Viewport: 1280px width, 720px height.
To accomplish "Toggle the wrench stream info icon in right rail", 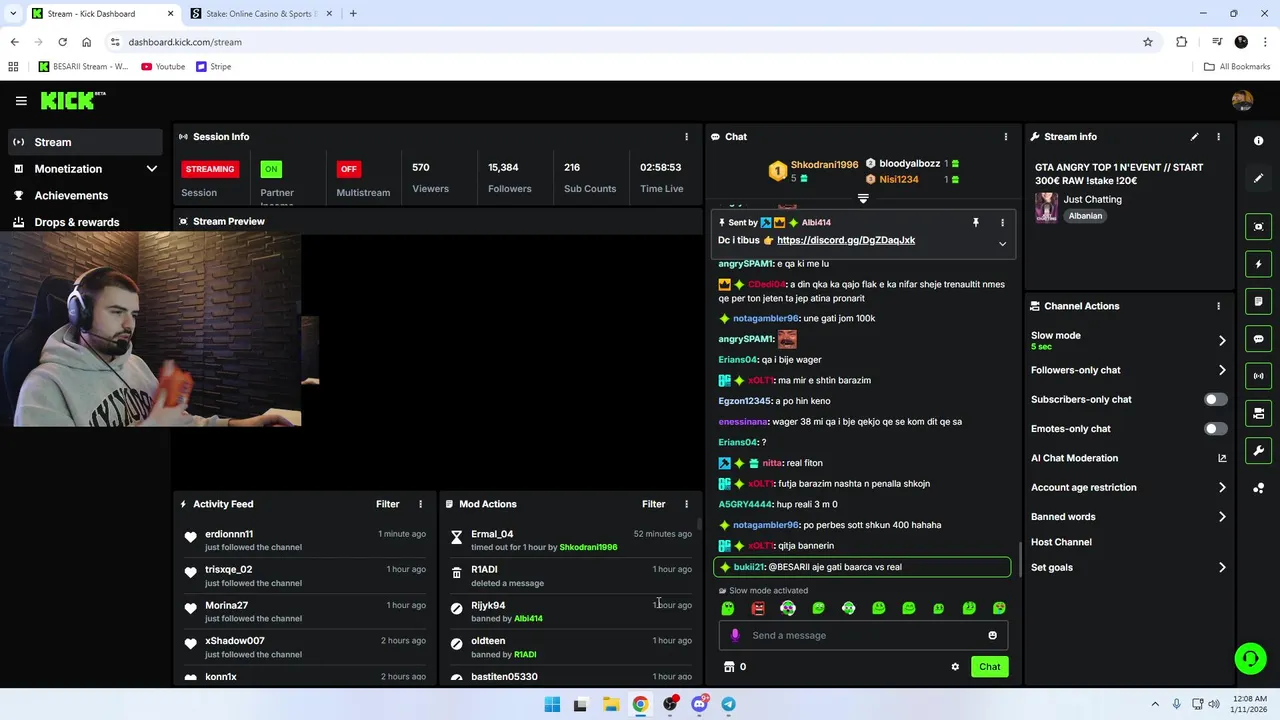I will pos(1258,450).
